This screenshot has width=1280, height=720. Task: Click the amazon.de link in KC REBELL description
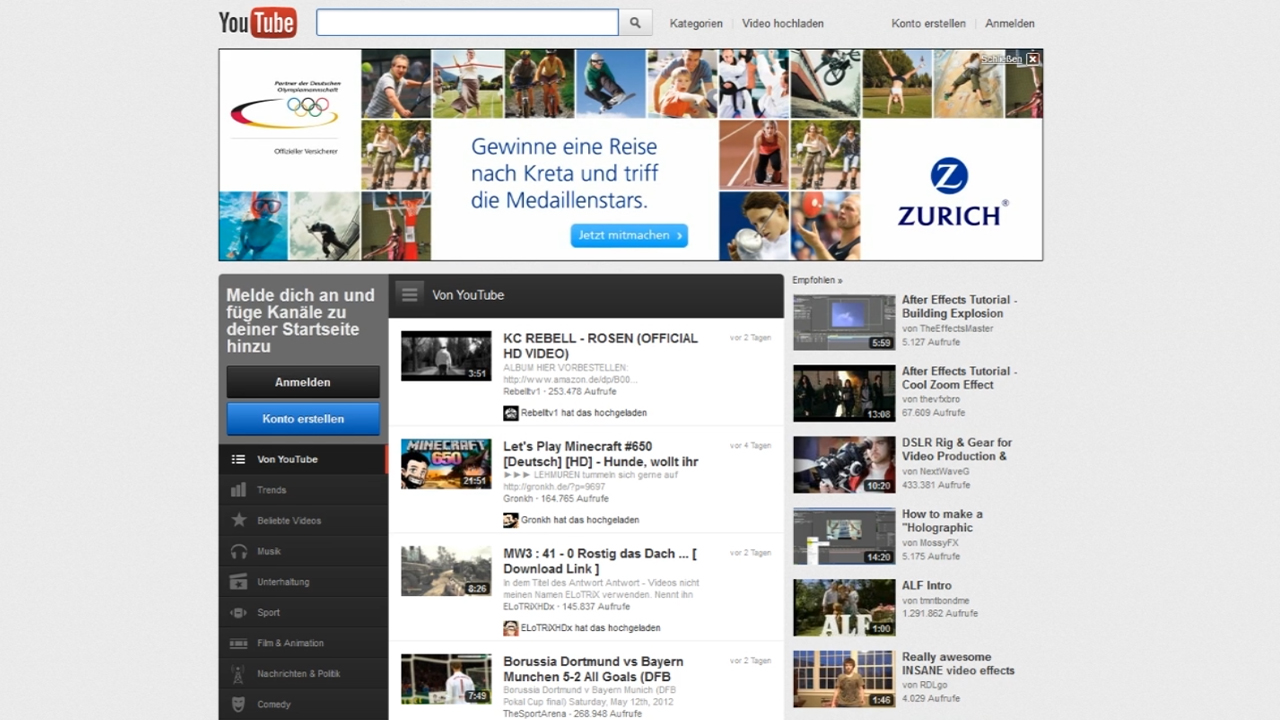[570, 380]
